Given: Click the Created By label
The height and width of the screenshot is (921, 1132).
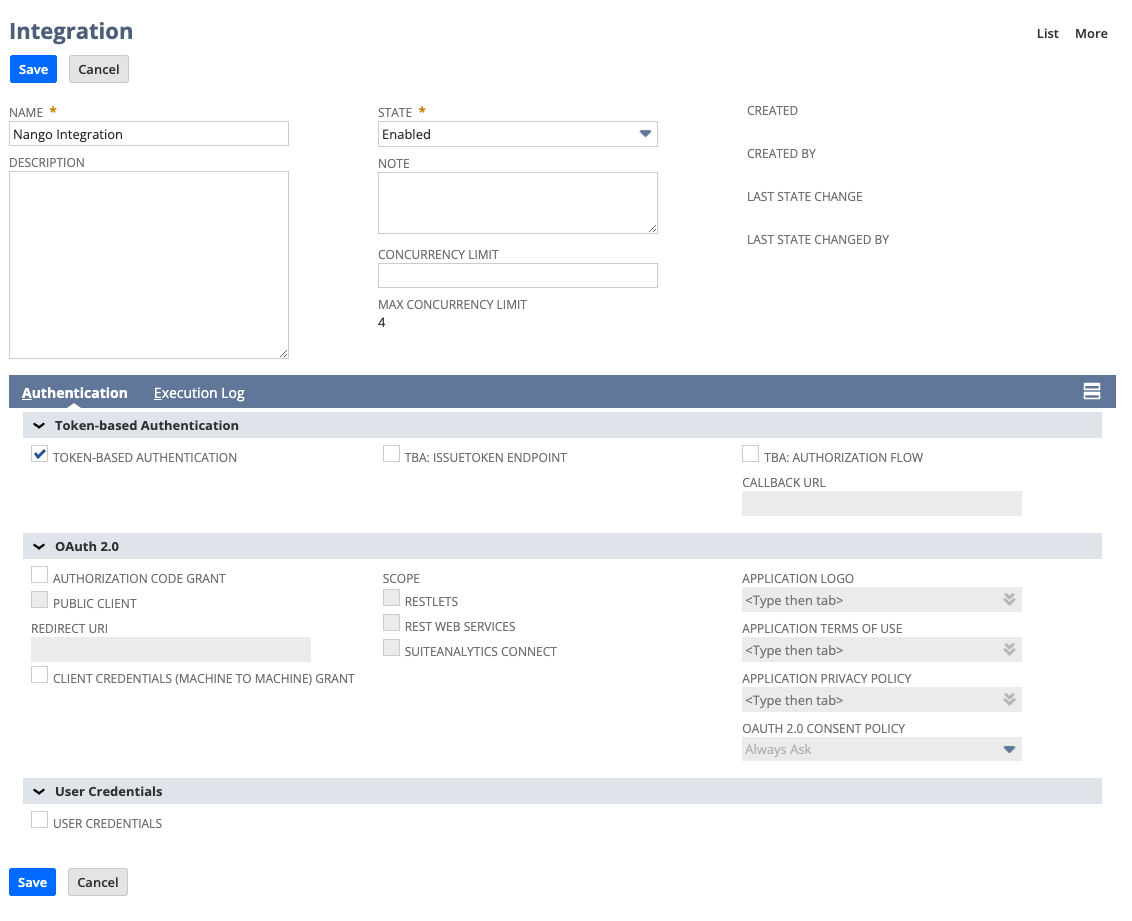Looking at the screenshot, I should click(x=781, y=154).
